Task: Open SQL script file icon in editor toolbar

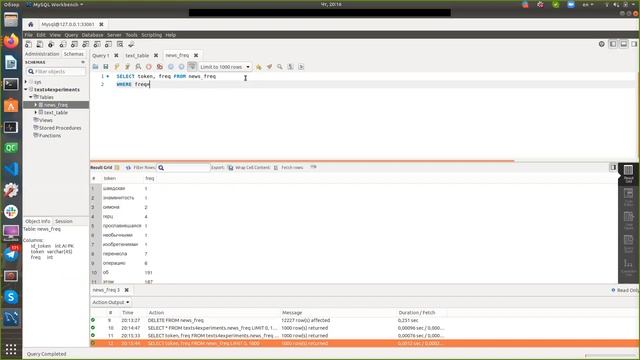Action: coord(95,67)
